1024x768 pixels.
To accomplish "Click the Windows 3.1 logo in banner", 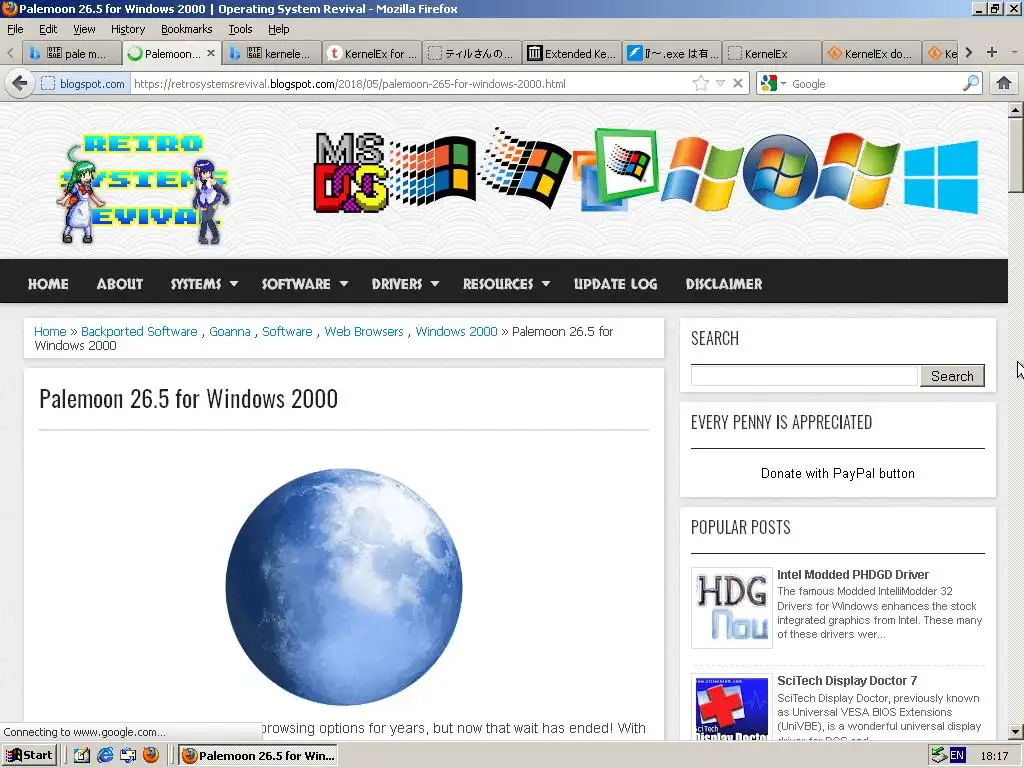I will point(432,171).
